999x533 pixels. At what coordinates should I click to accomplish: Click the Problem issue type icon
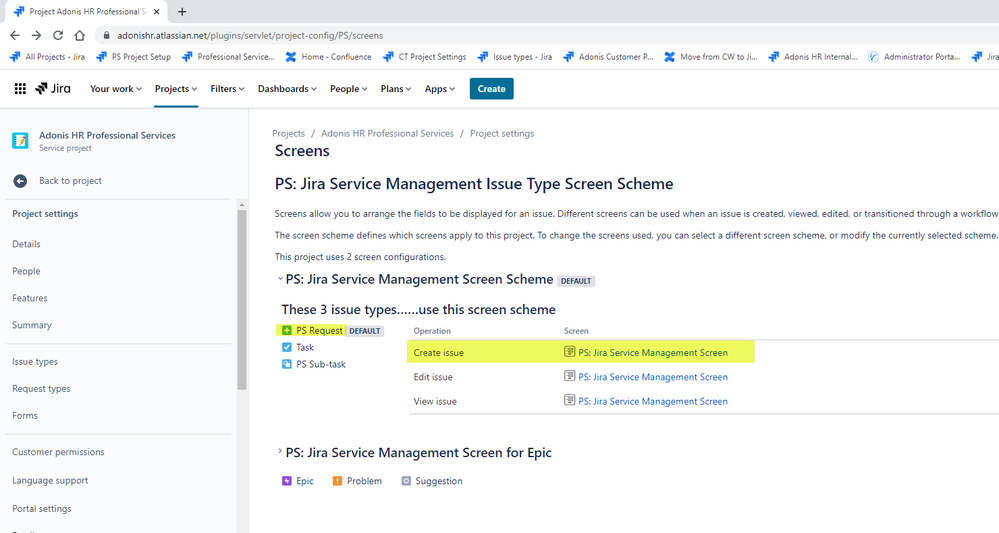pyautogui.click(x=338, y=481)
